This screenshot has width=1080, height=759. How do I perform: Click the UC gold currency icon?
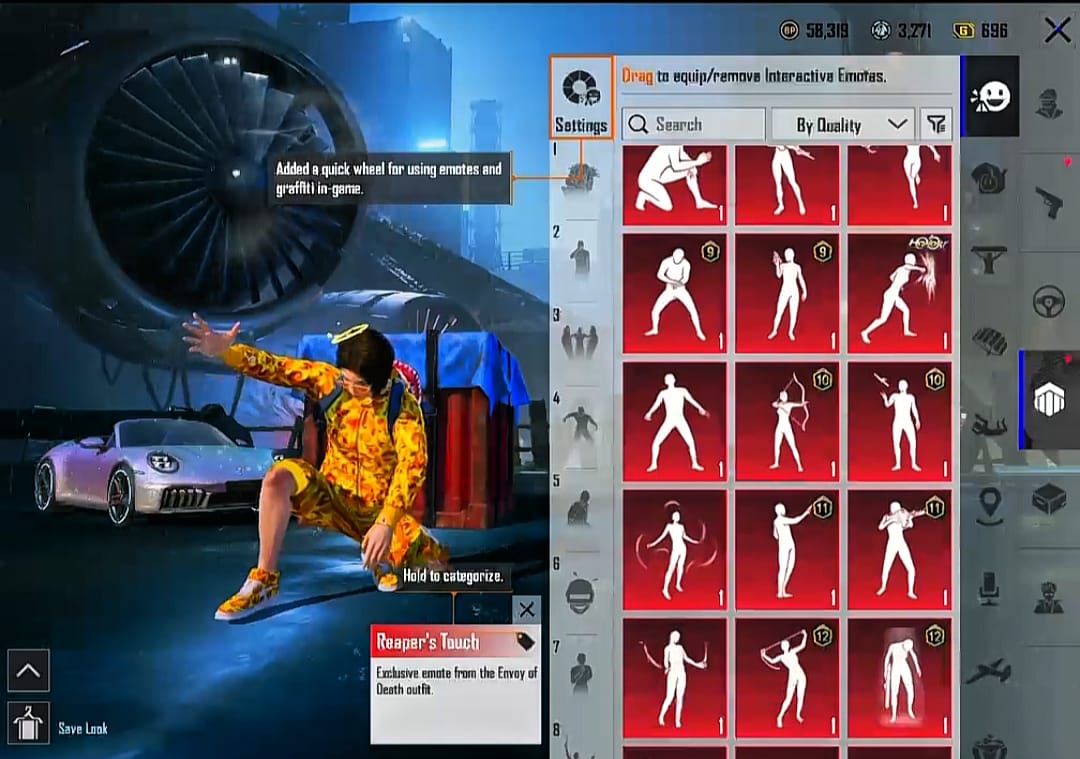[964, 30]
